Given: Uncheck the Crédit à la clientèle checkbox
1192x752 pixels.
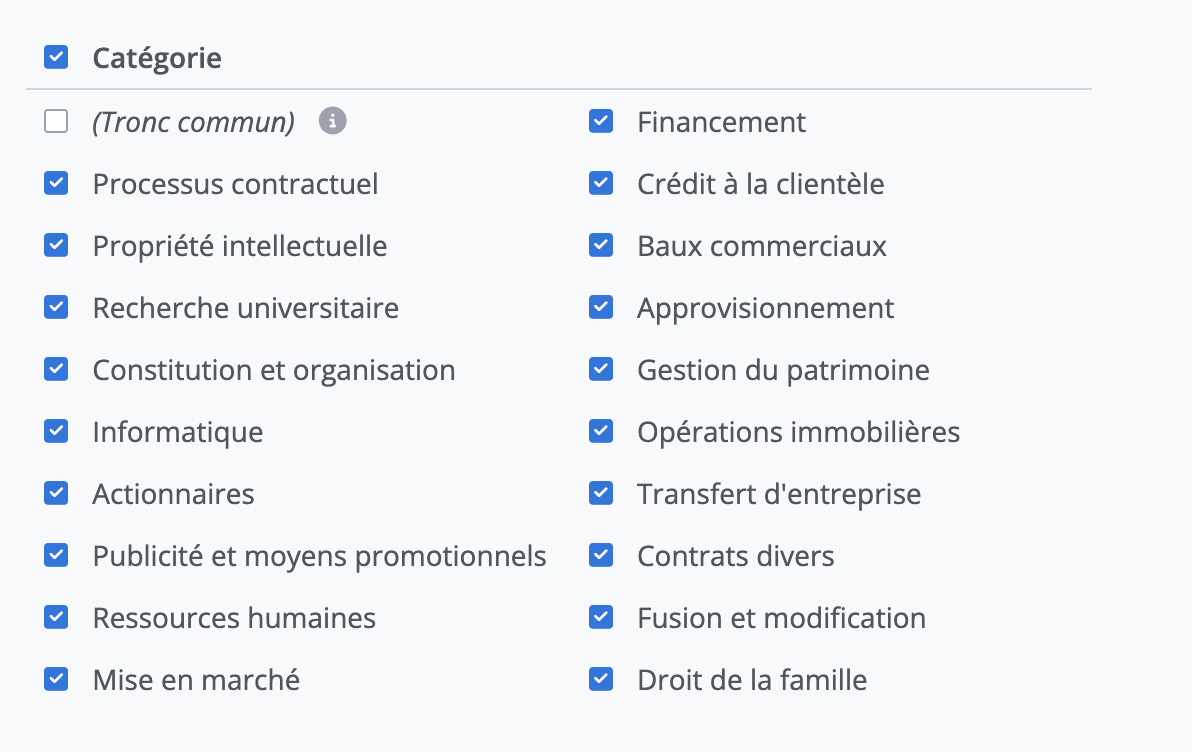Looking at the screenshot, I should pyautogui.click(x=601, y=184).
